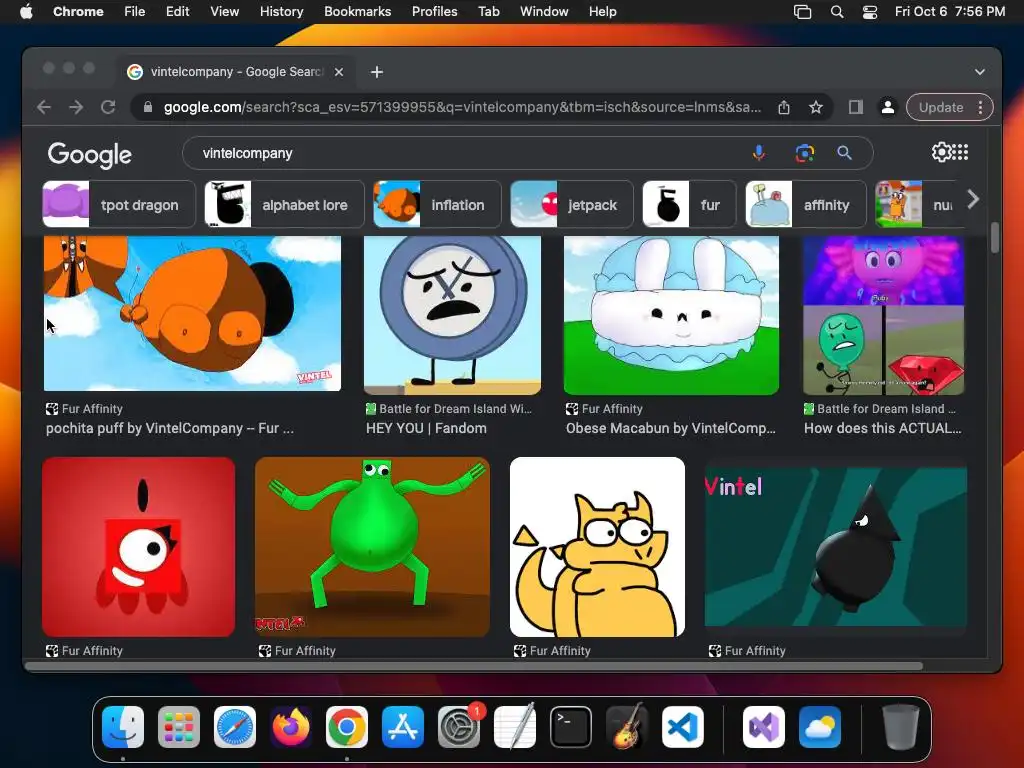
Task: Open Chrome three-dot menu
Action: click(981, 107)
